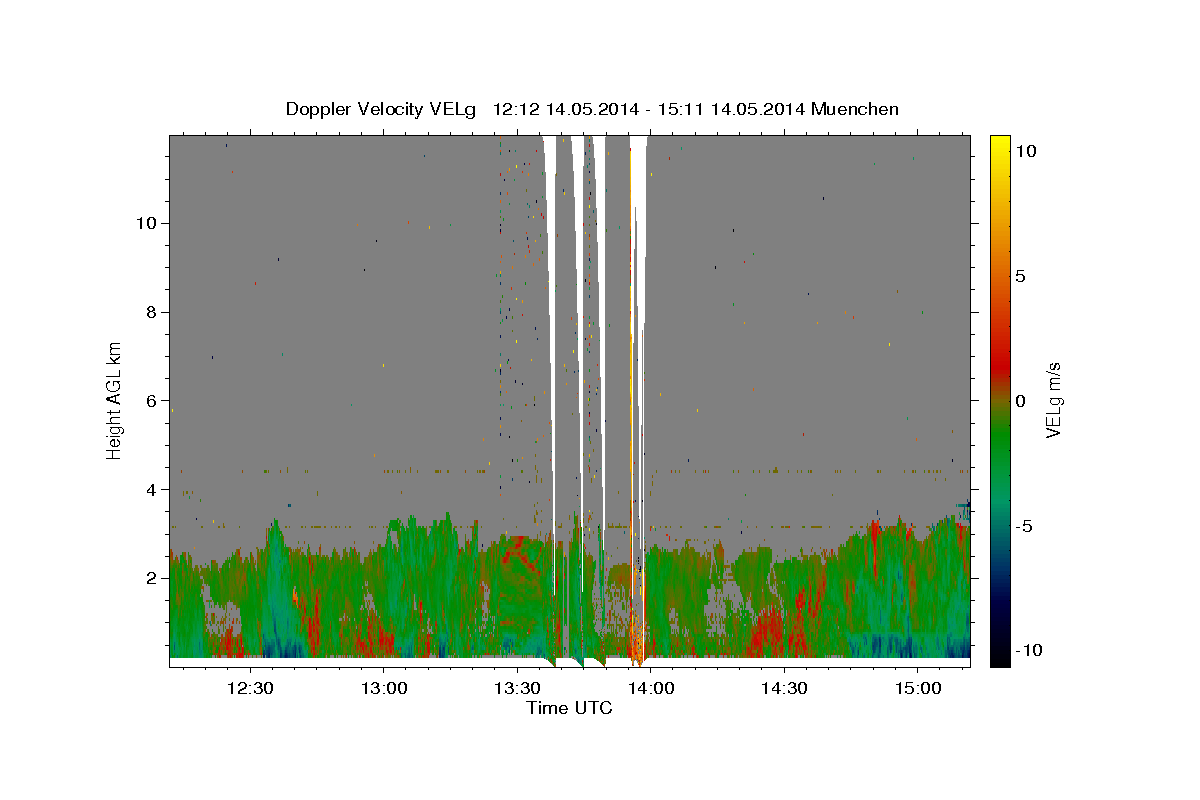Click the '12:30' time axis label

tap(250, 688)
